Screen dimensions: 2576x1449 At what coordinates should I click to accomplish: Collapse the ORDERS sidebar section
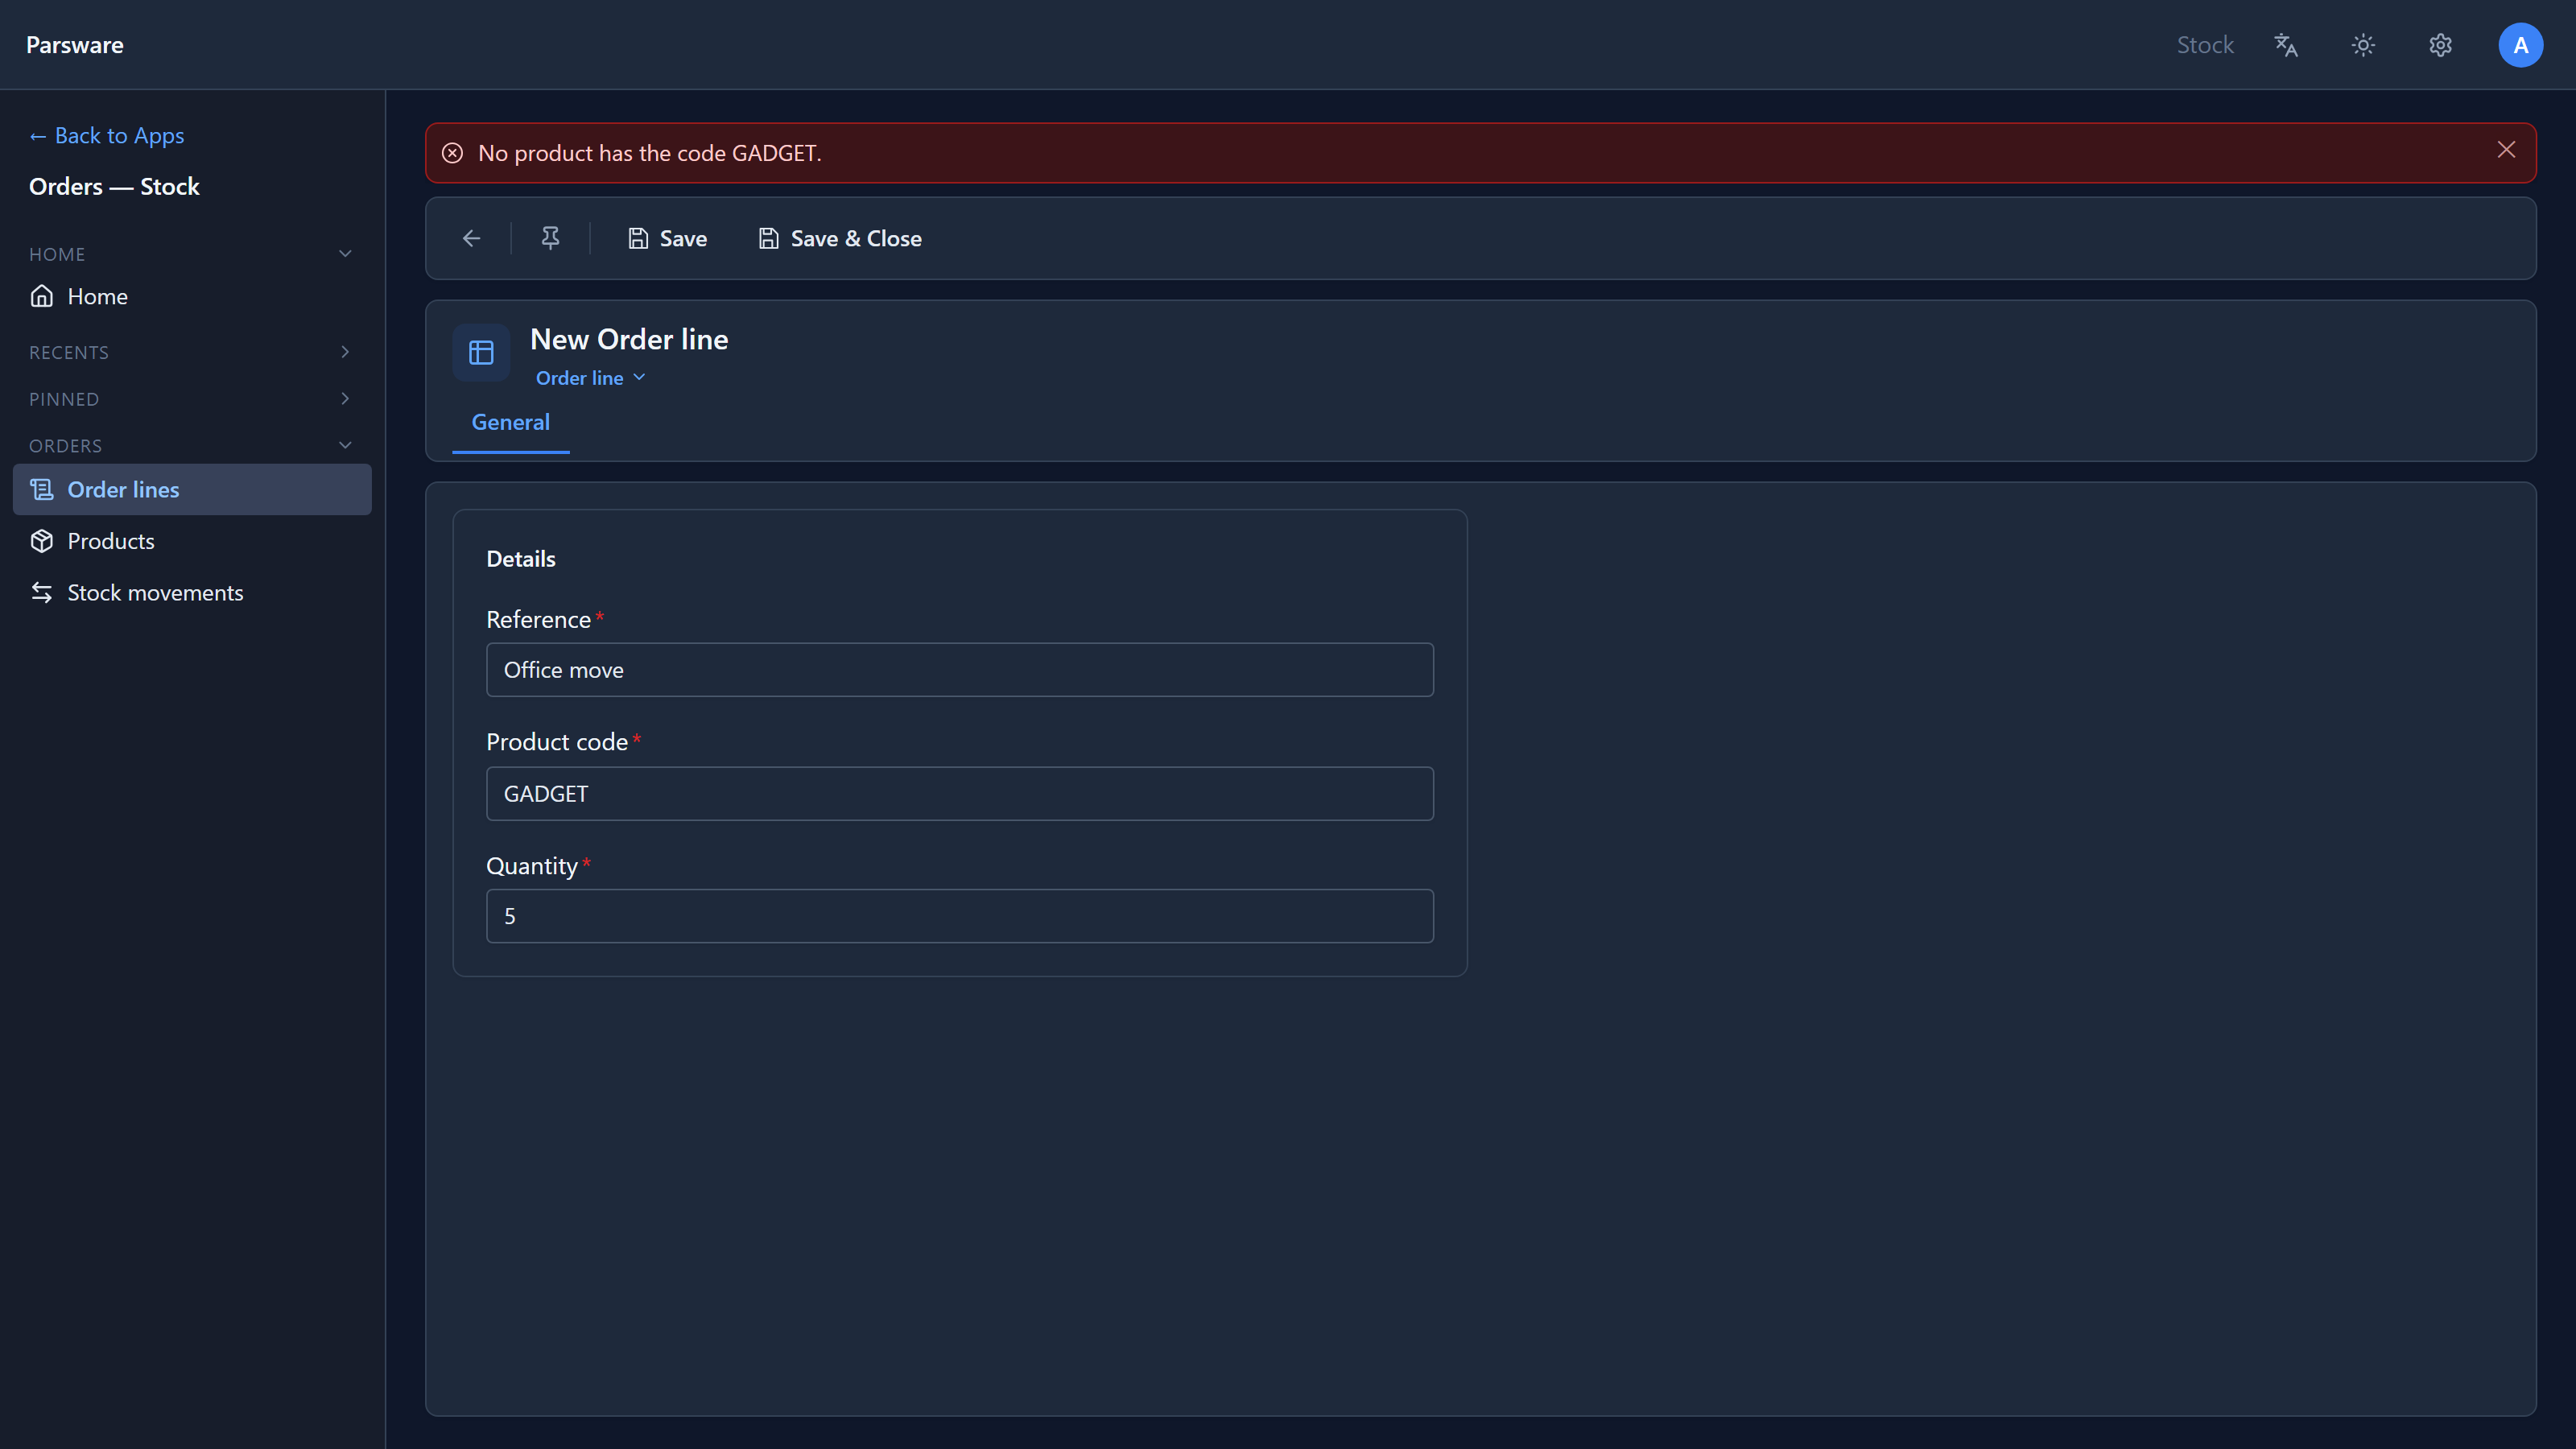pyautogui.click(x=190, y=446)
